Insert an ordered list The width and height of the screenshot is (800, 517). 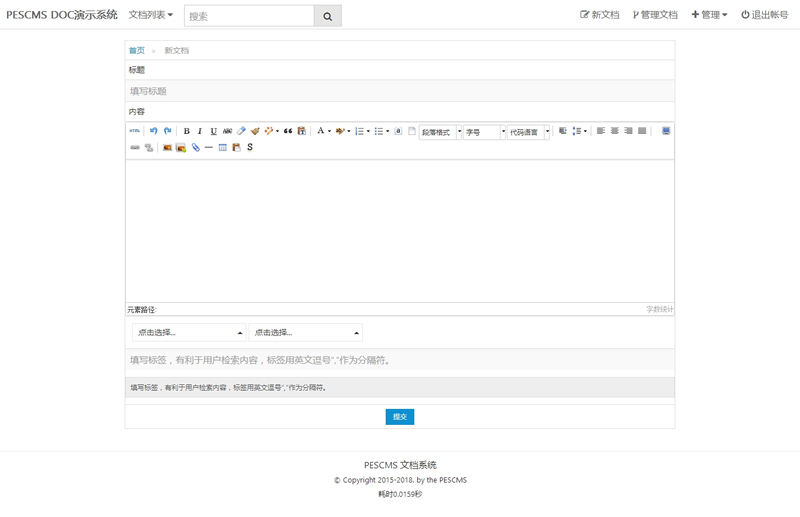(x=359, y=131)
